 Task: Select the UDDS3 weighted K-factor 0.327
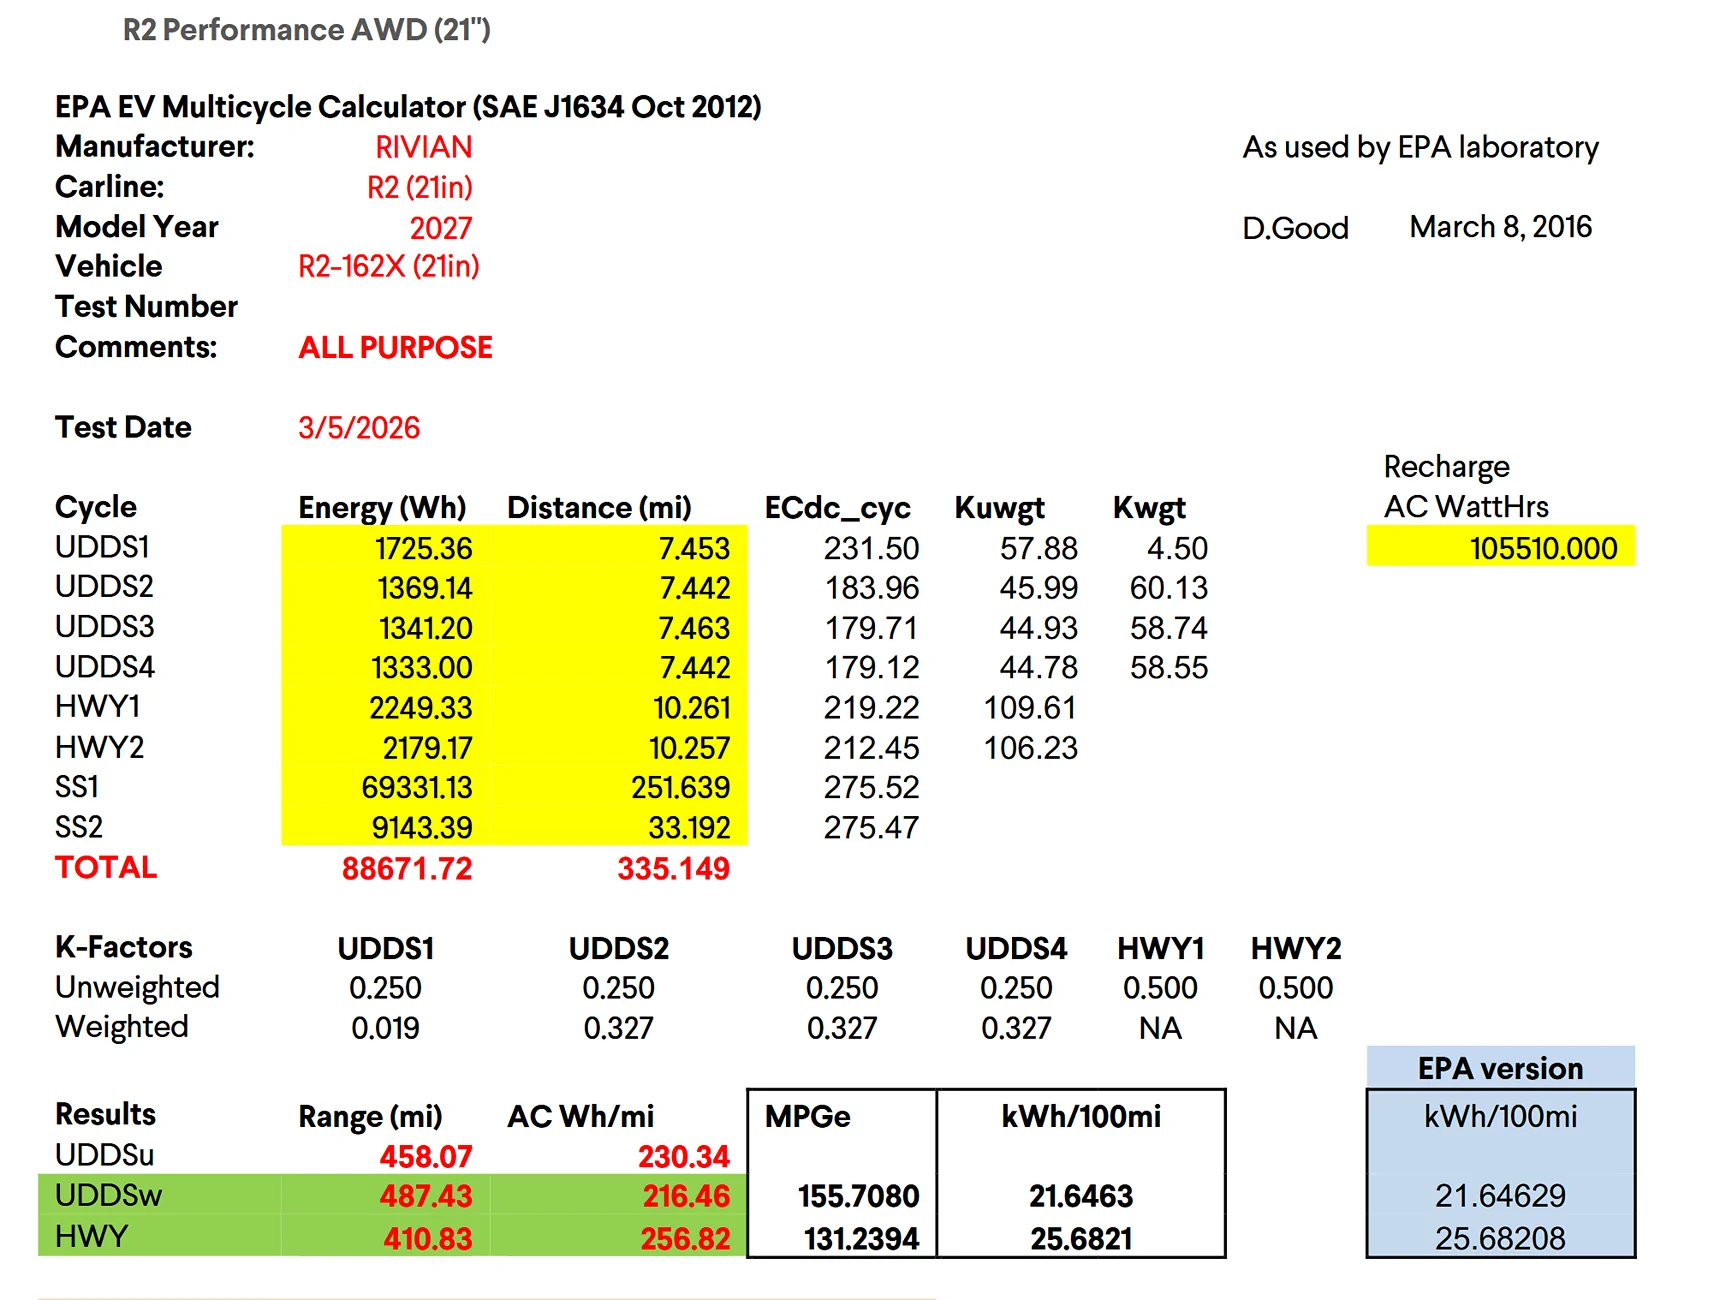[x=842, y=1028]
